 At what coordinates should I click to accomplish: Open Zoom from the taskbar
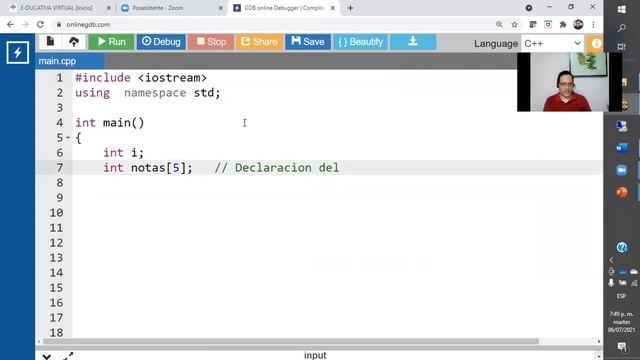(x=622, y=170)
